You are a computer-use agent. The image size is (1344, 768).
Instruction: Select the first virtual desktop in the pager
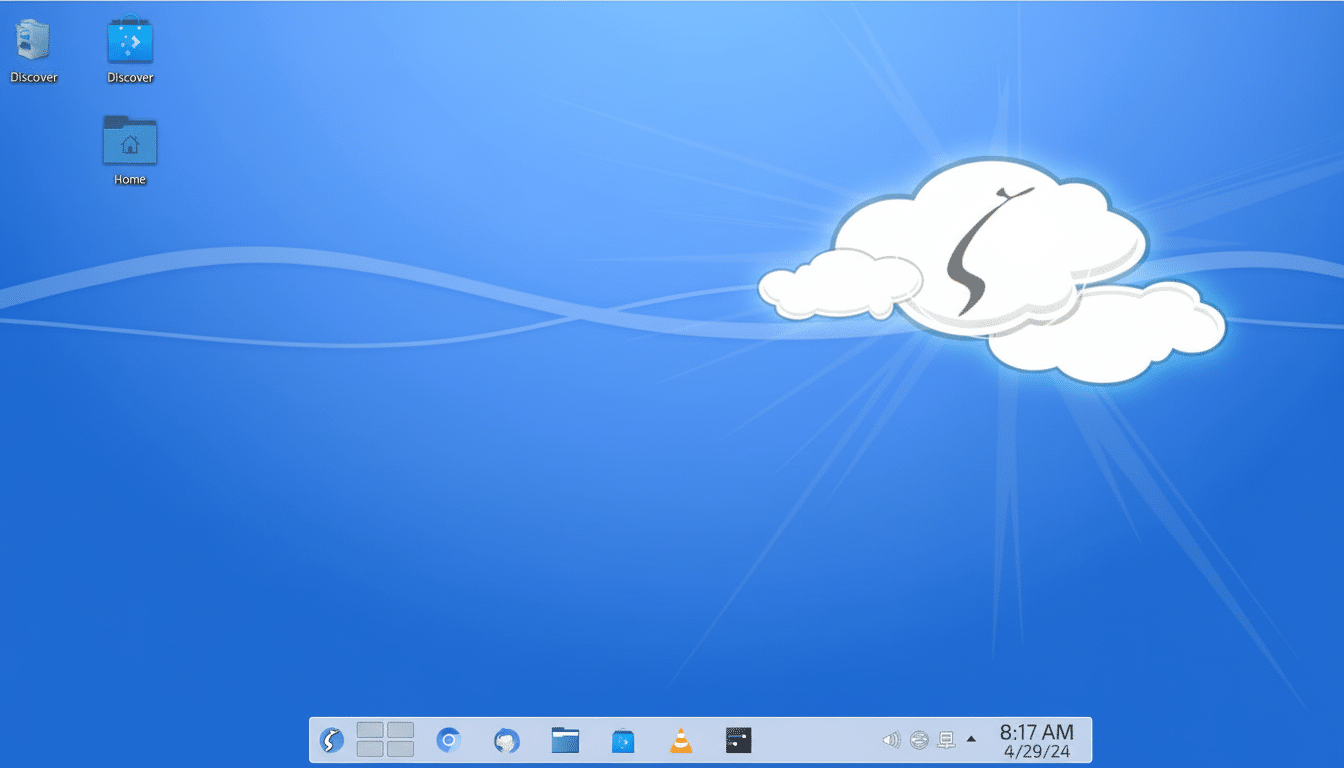[368, 731]
